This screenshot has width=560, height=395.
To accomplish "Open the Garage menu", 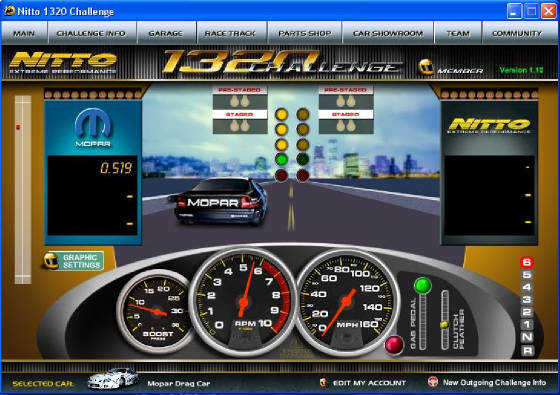I will tap(166, 33).
